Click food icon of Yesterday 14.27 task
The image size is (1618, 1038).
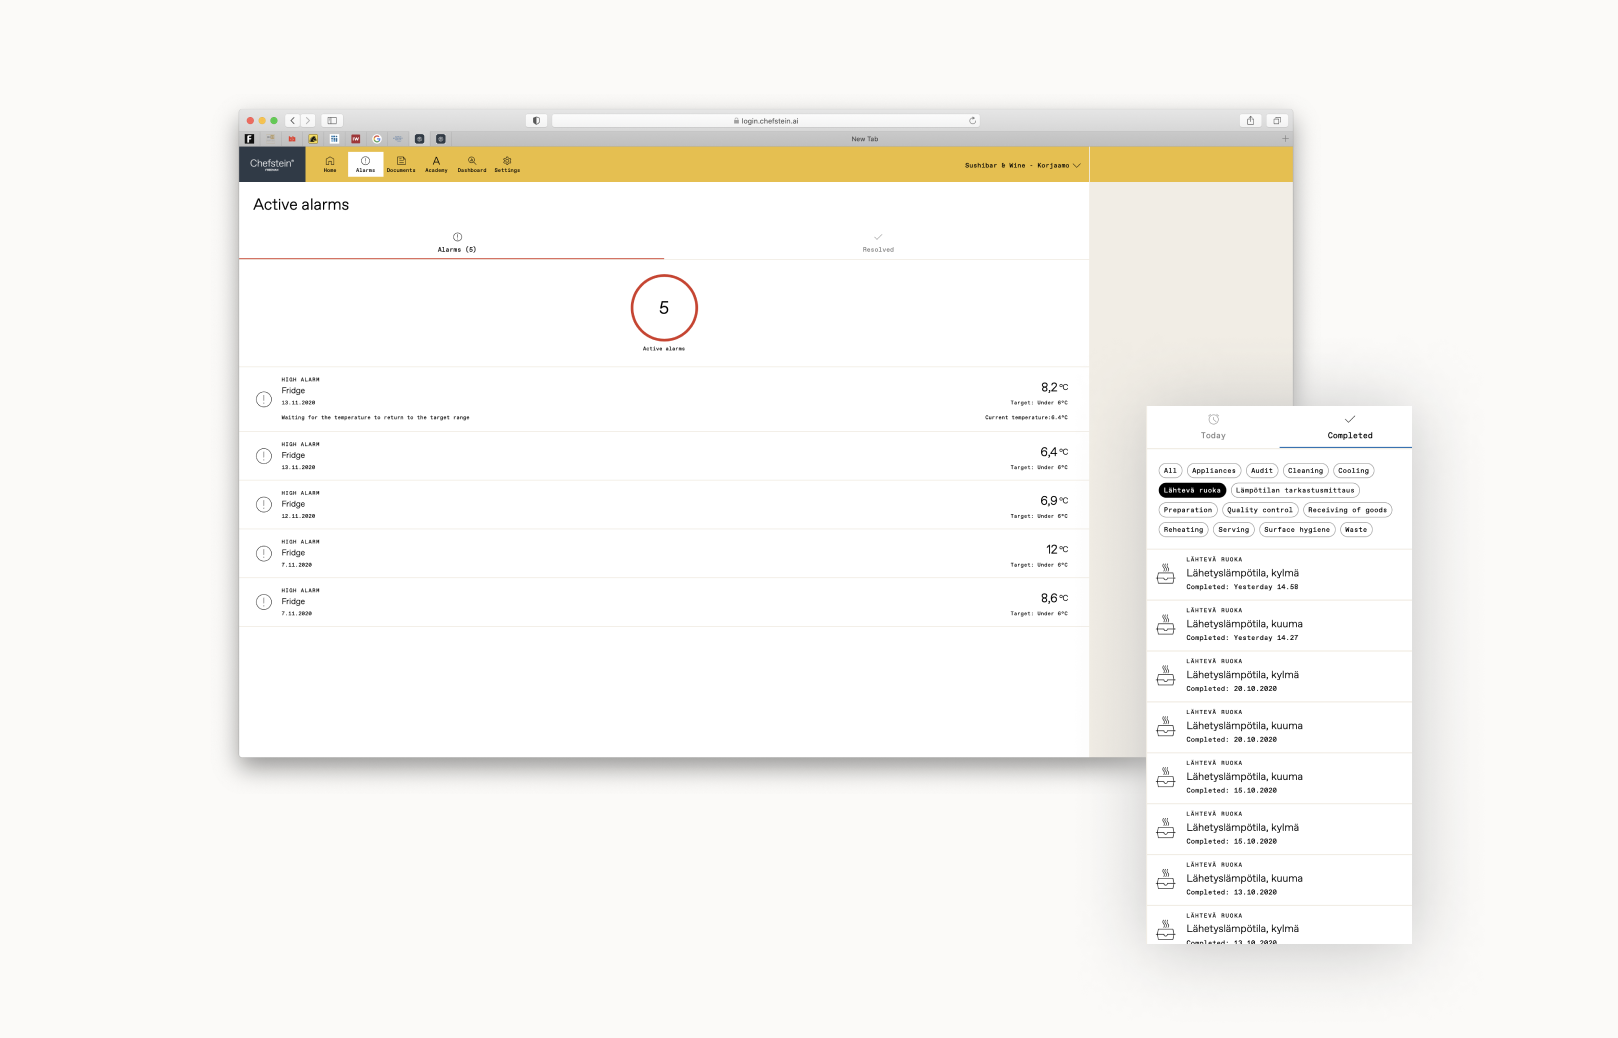pos(1166,625)
